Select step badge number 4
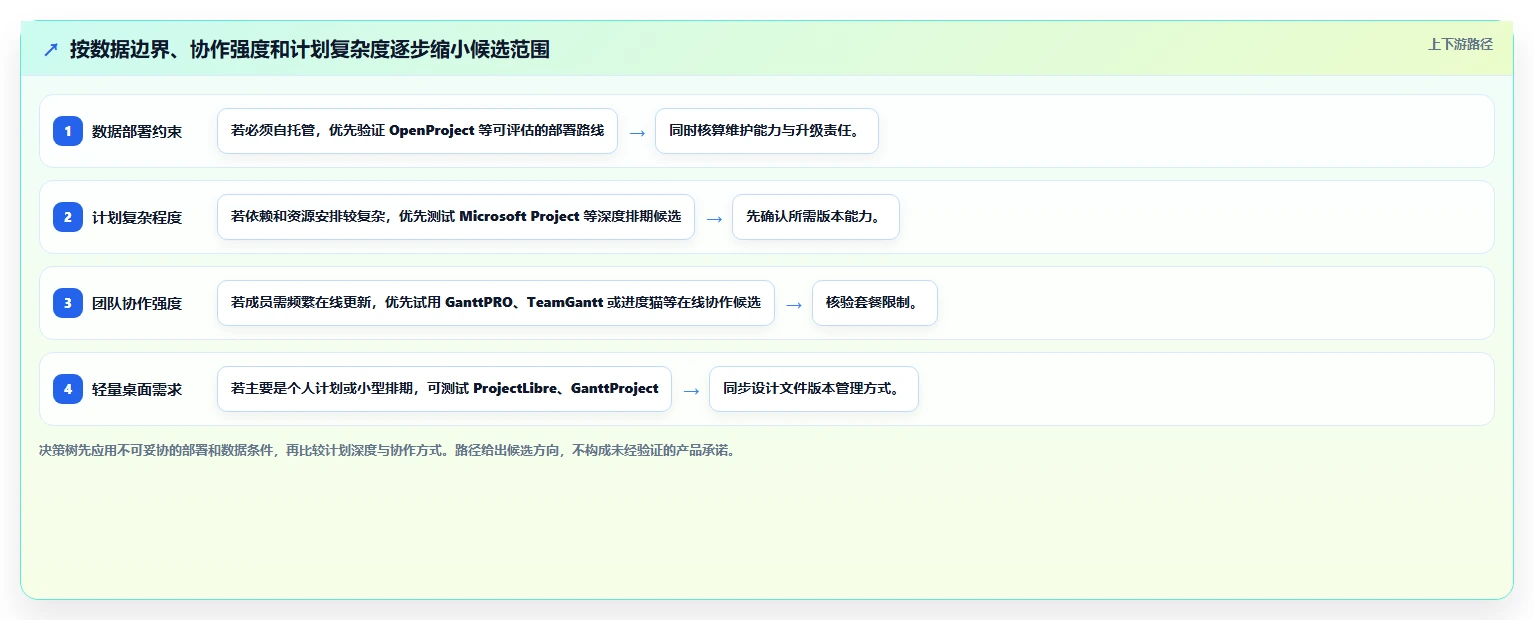1534x620 pixels. pos(68,389)
